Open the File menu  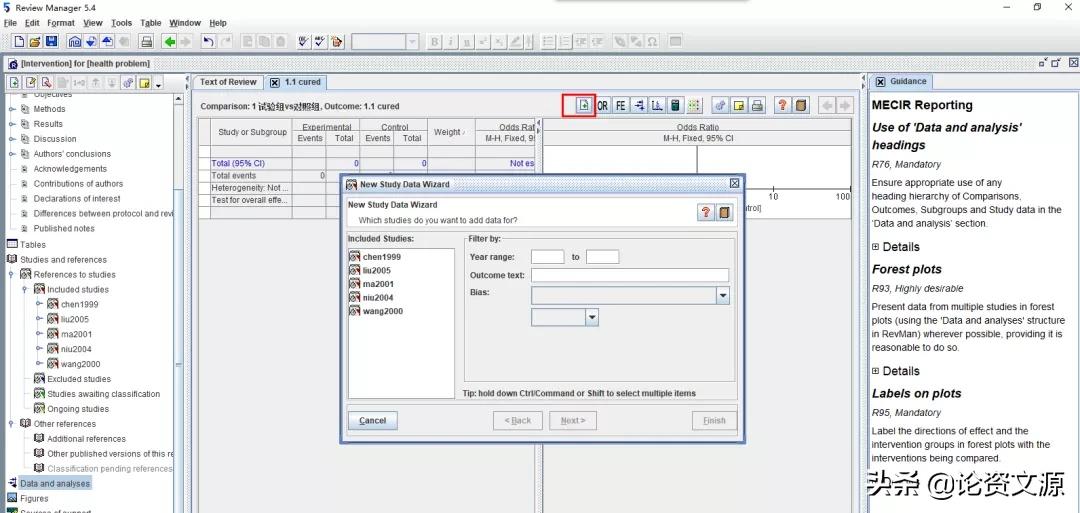click(10, 23)
